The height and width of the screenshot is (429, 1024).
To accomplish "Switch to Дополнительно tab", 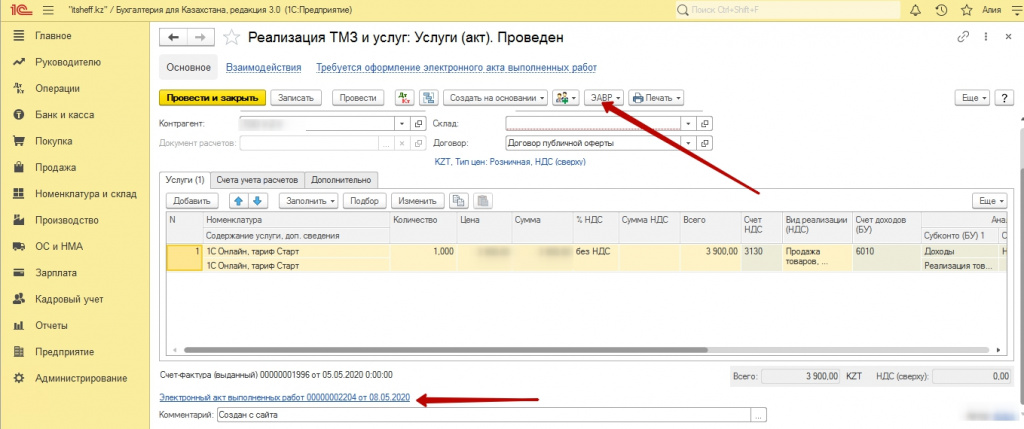I will 341,180.
